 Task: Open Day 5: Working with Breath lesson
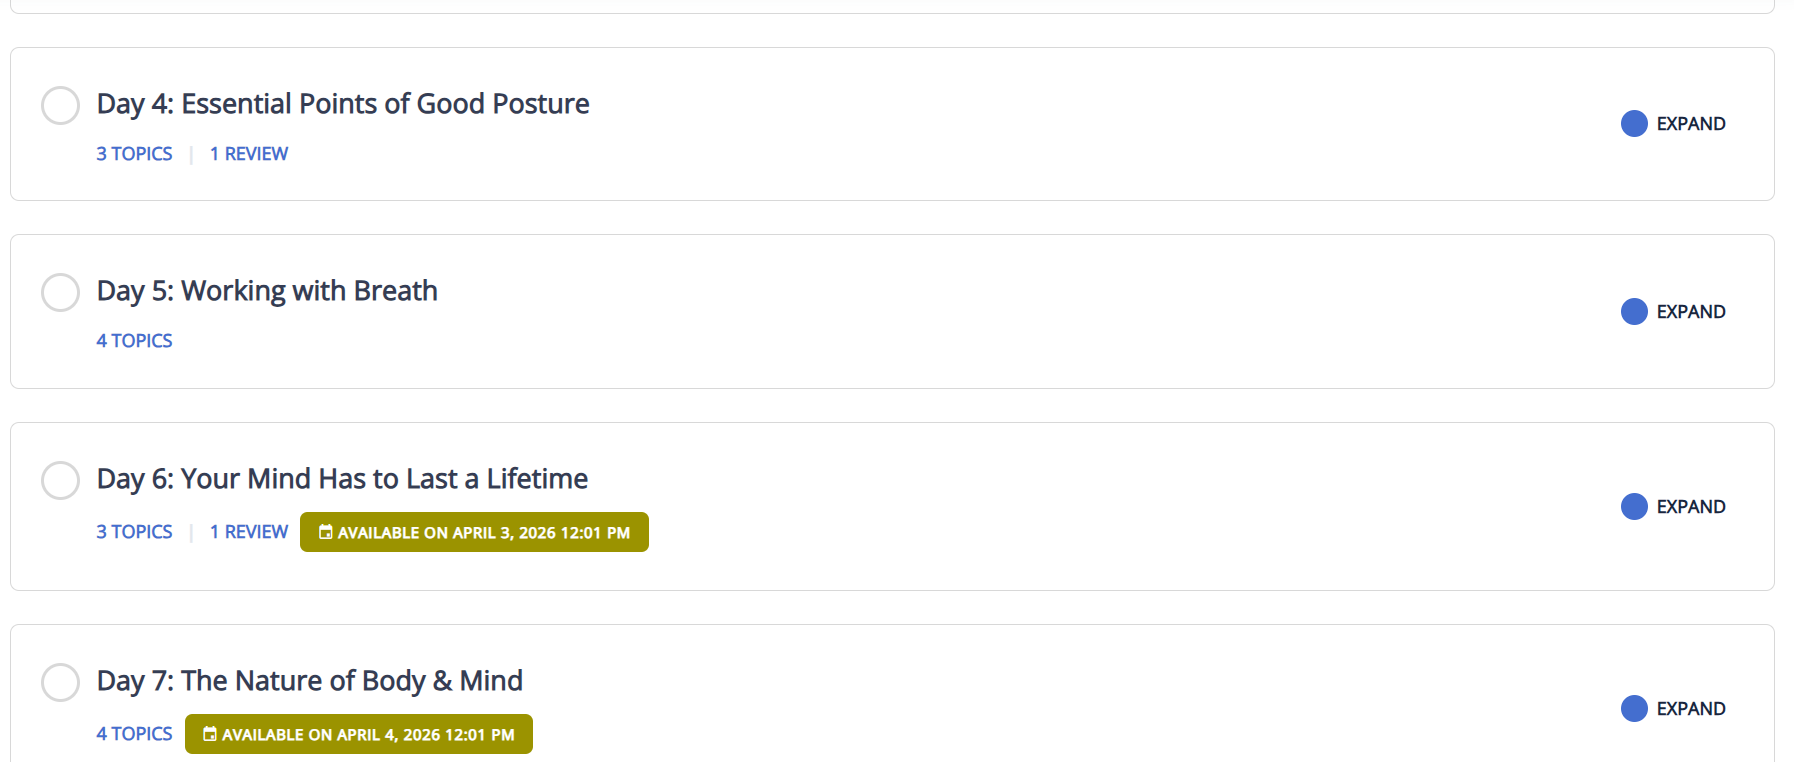267,291
